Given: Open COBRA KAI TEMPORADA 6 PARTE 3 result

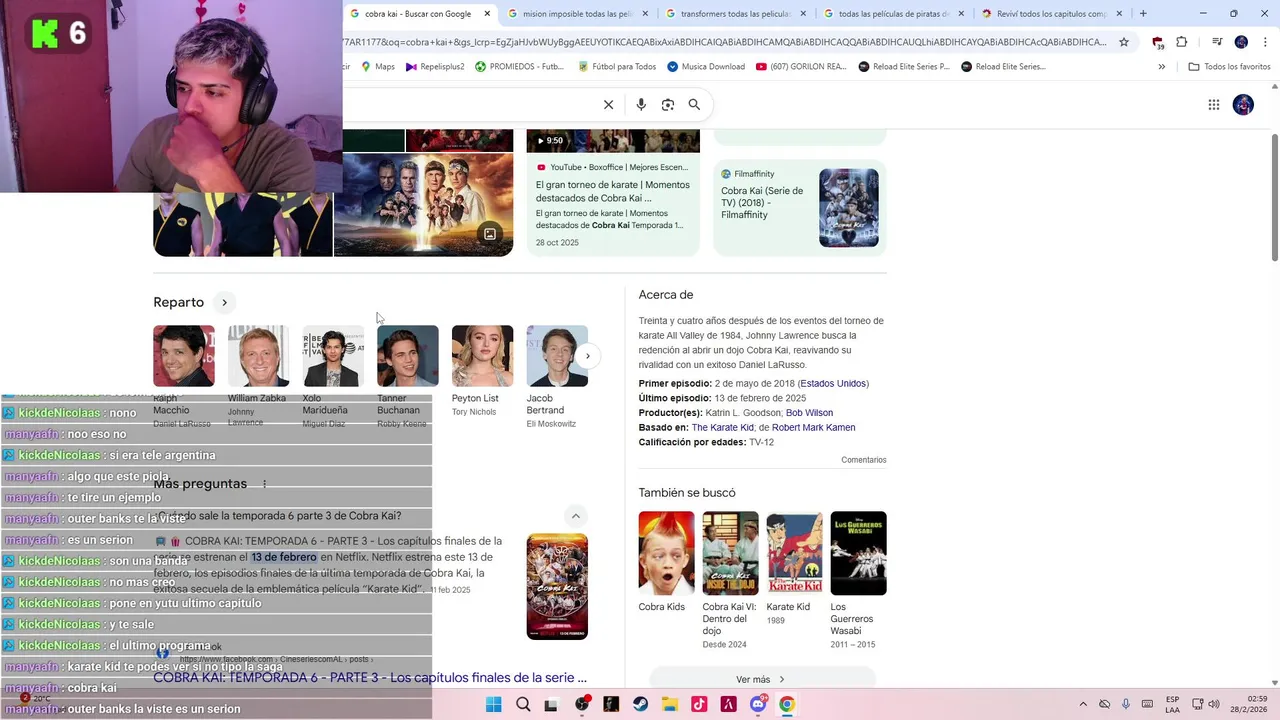Looking at the screenshot, I should coord(370,678).
